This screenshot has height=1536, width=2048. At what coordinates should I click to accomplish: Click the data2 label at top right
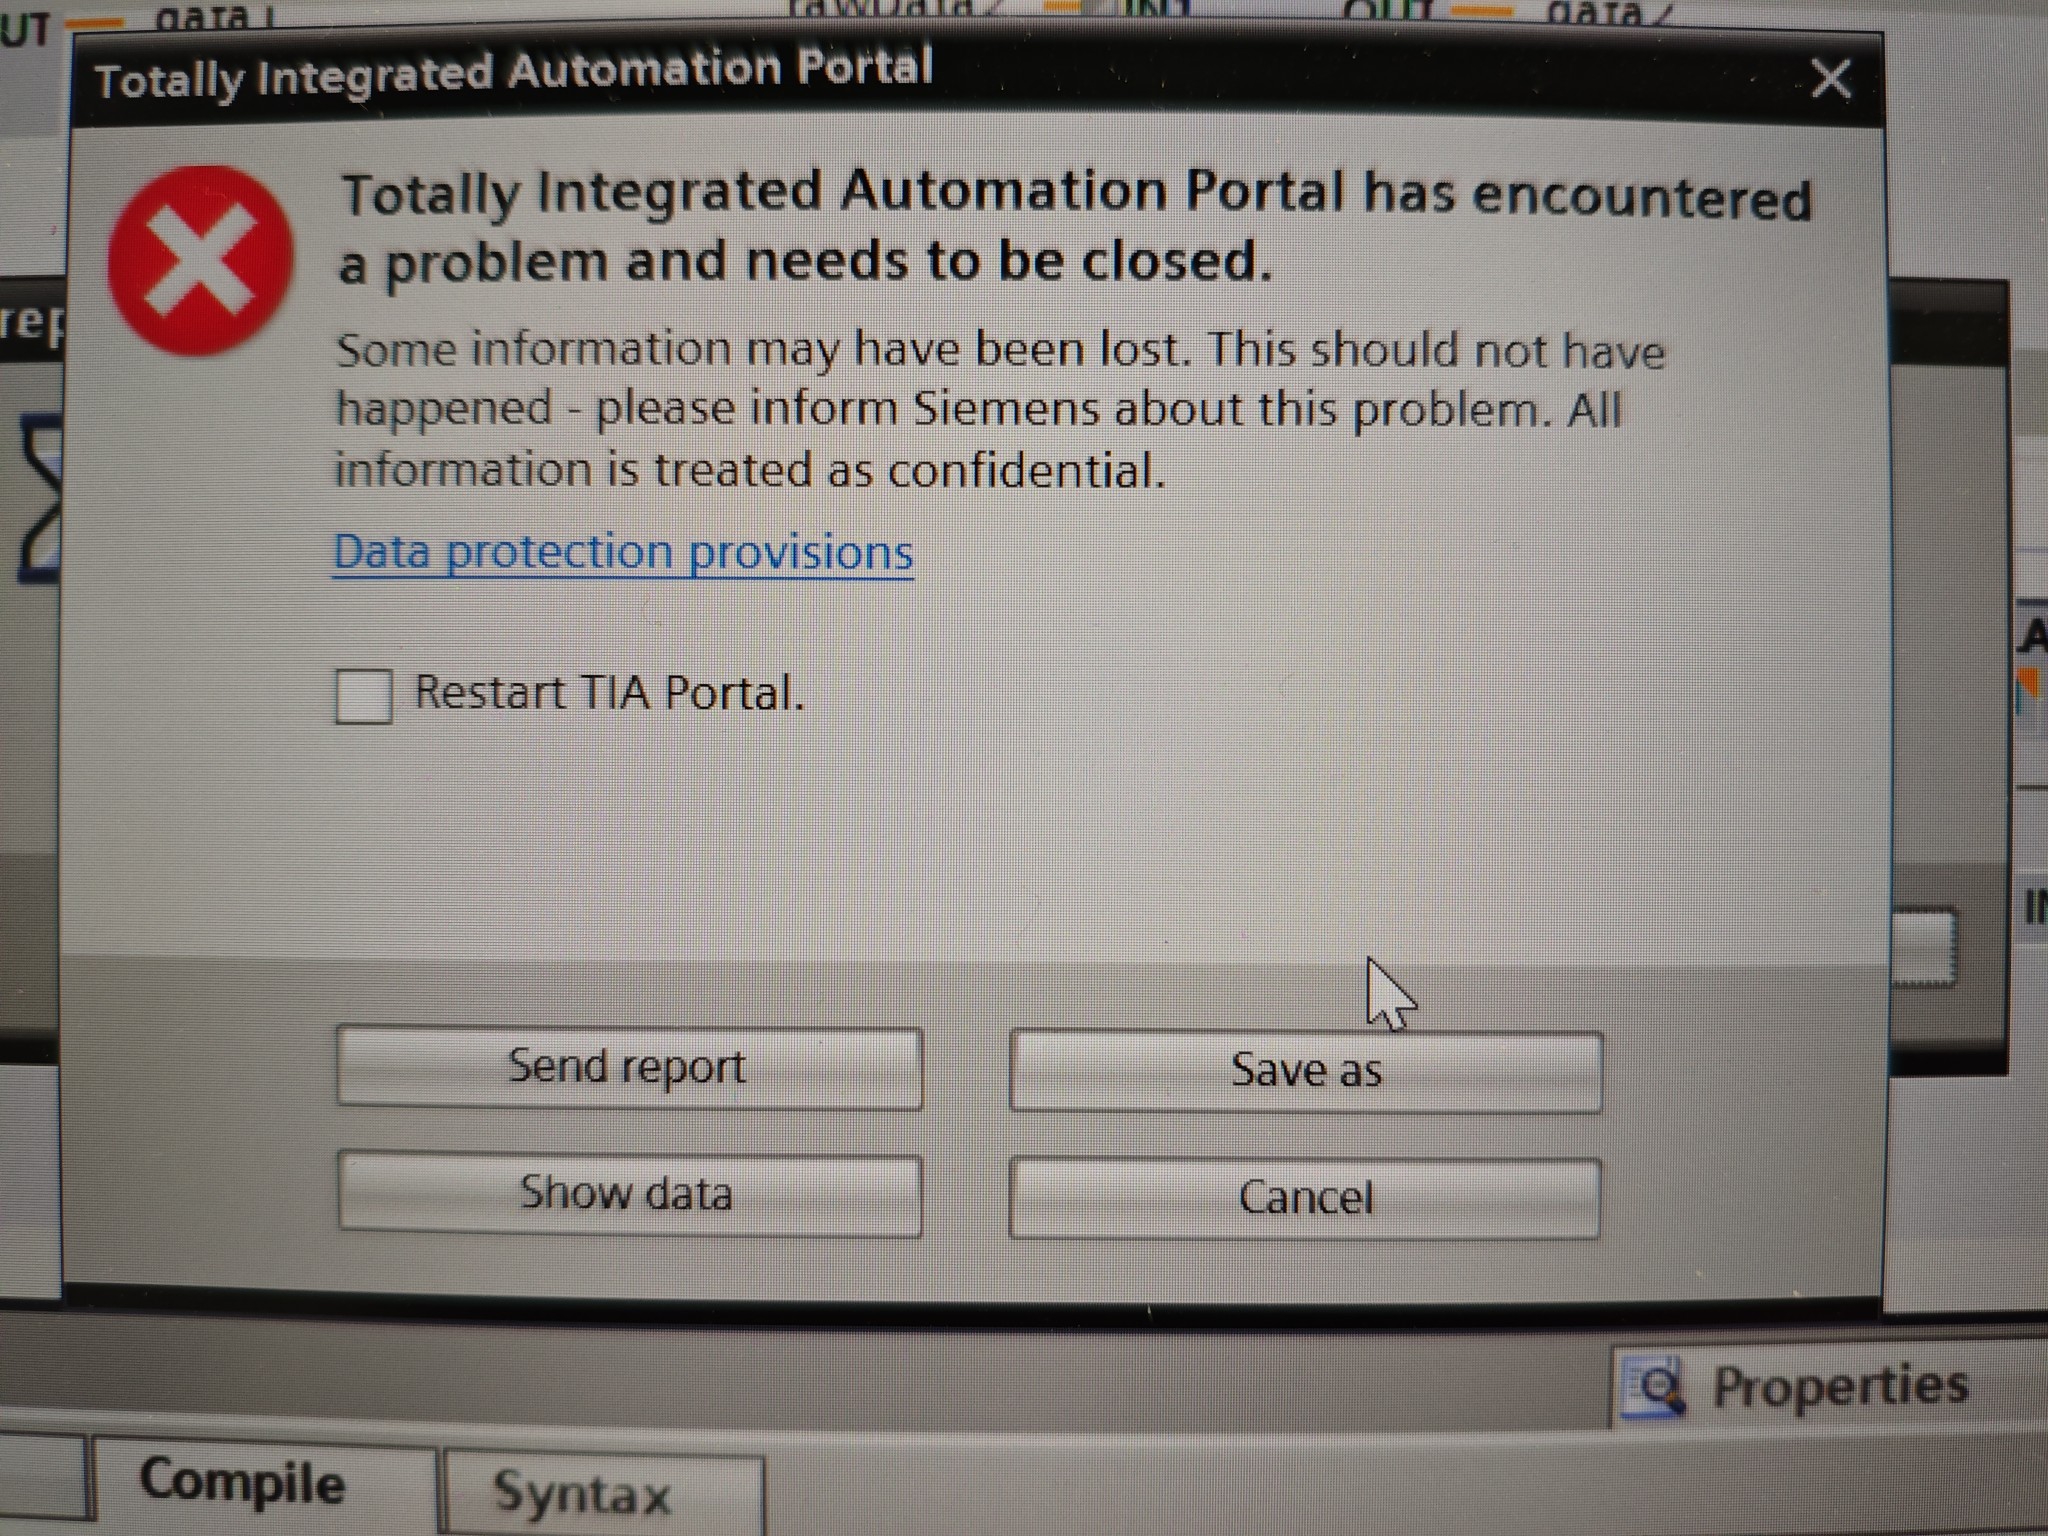pos(1608,12)
